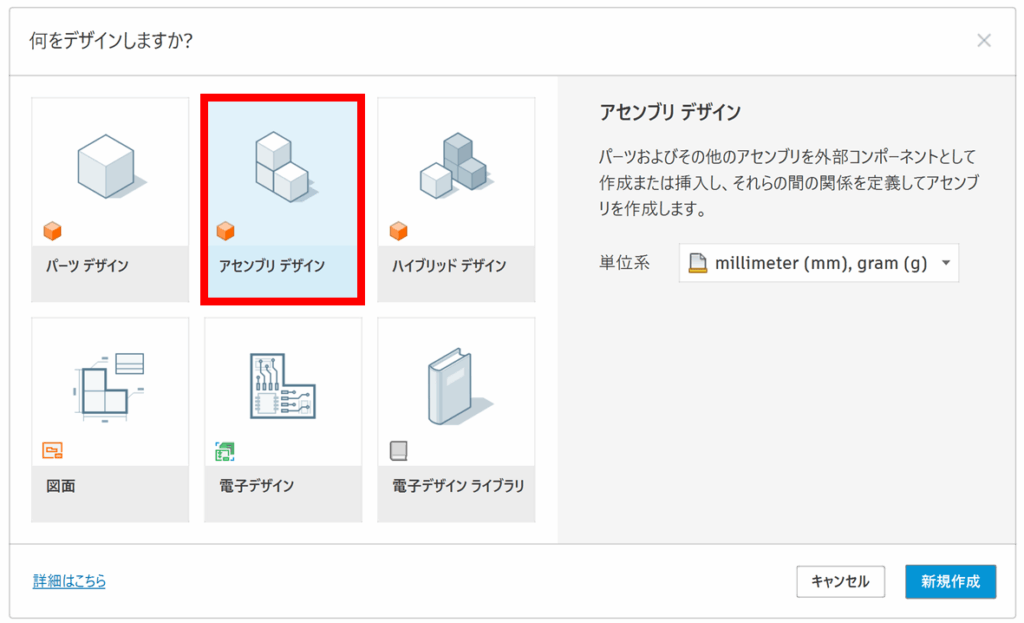Select the single cube パーツ デザイン icon
The height and width of the screenshot is (623, 1024).
coord(108,167)
